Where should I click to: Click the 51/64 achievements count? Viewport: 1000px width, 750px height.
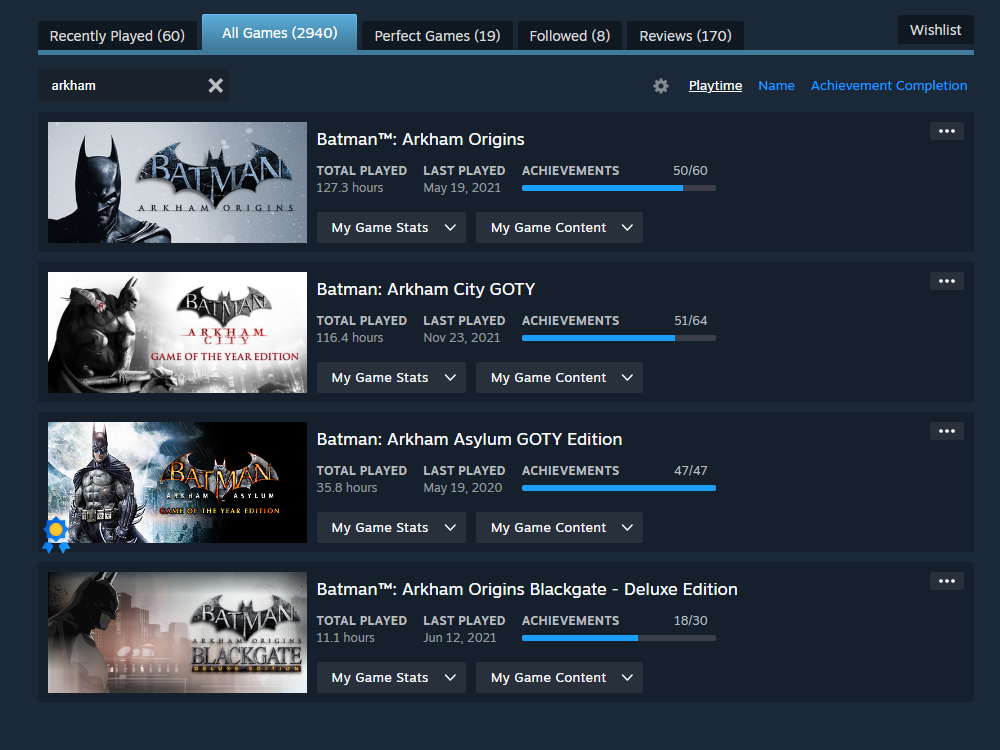pyautogui.click(x=691, y=320)
